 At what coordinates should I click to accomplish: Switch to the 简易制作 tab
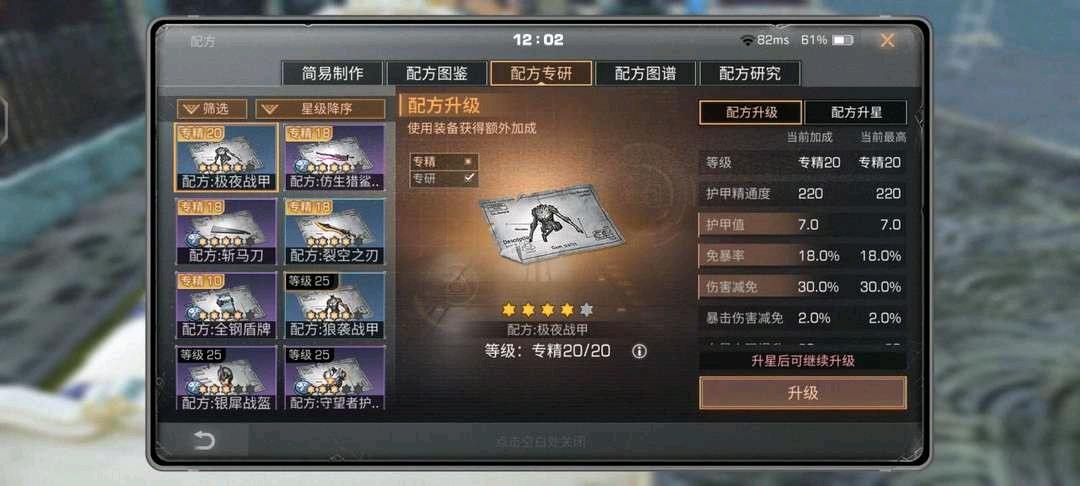pyautogui.click(x=332, y=74)
